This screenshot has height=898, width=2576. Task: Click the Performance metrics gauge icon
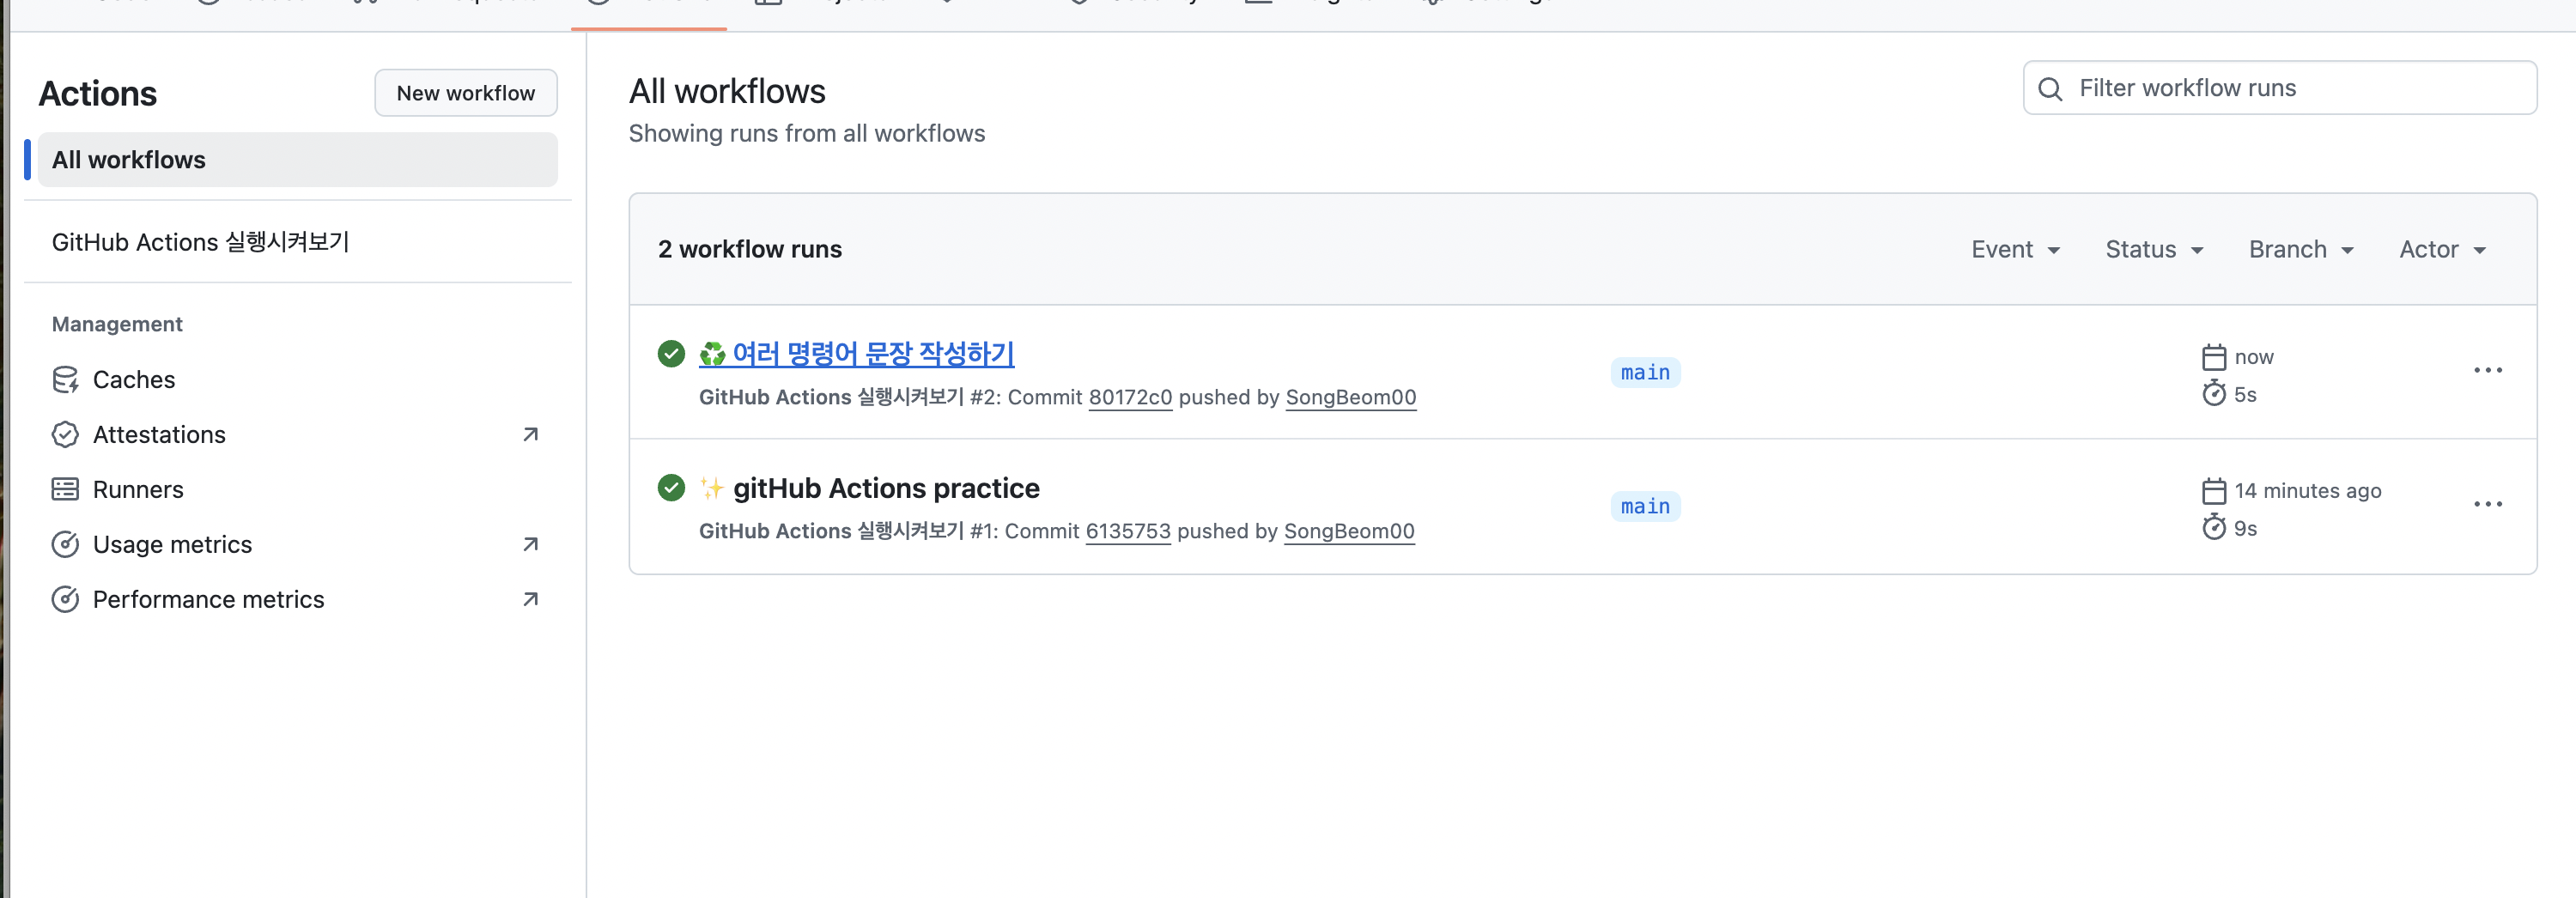coord(65,600)
